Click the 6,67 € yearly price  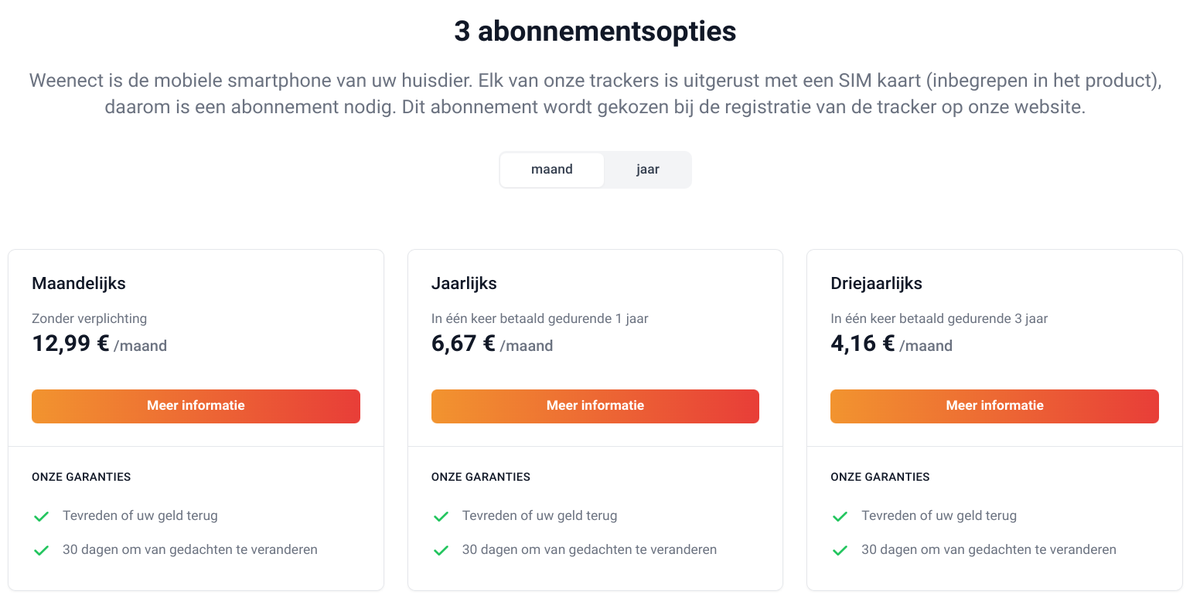pos(463,344)
